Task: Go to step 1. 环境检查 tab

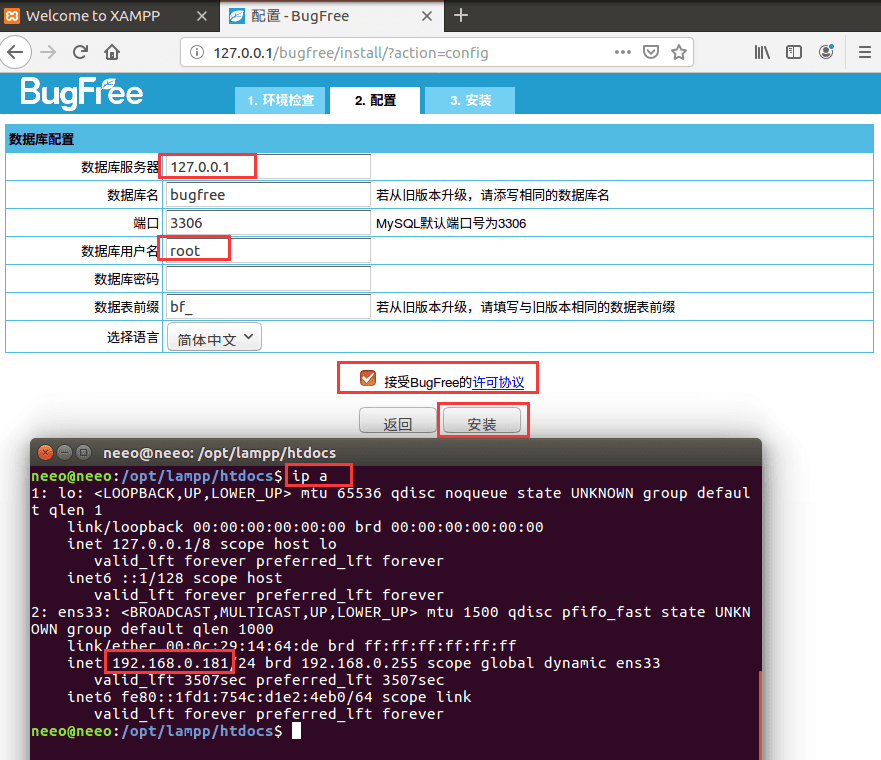Action: (x=280, y=101)
